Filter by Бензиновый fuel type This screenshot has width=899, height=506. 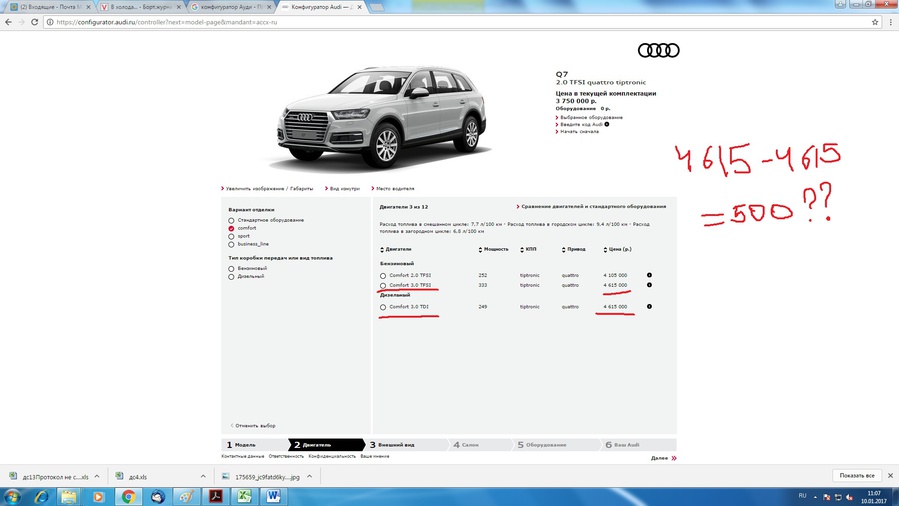[x=231, y=269]
